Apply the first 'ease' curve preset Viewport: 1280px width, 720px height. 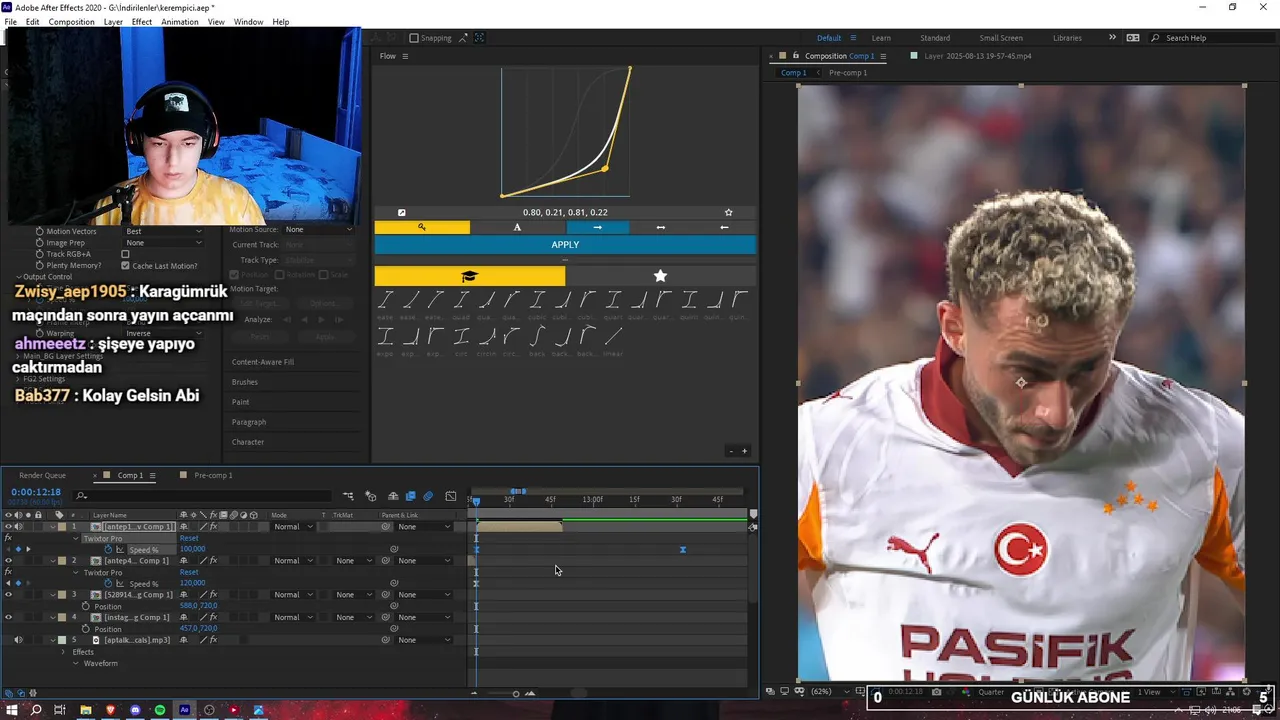click(x=384, y=301)
